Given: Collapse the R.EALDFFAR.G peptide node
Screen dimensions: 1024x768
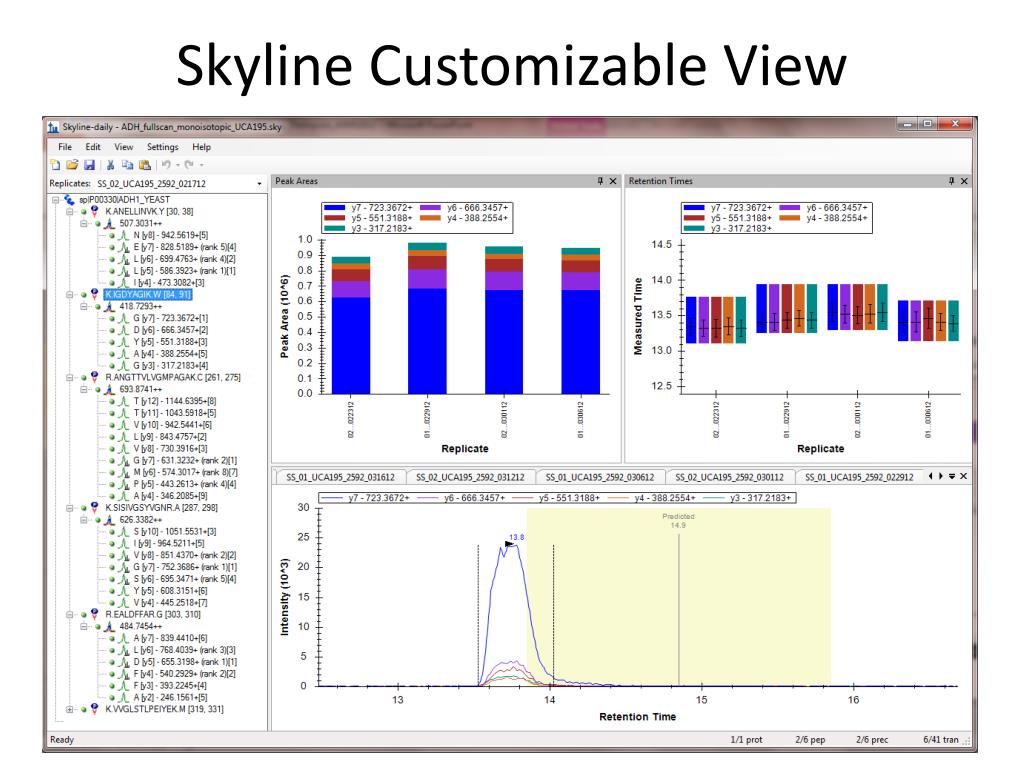Looking at the screenshot, I should pos(69,615).
